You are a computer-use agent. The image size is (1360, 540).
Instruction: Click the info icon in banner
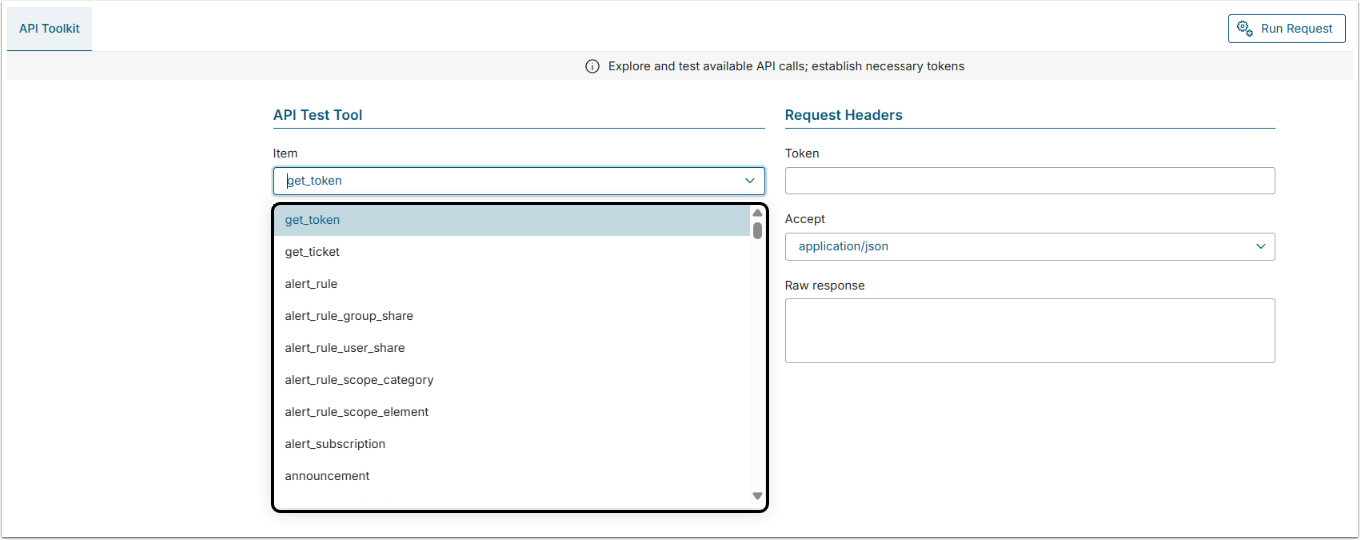592,66
